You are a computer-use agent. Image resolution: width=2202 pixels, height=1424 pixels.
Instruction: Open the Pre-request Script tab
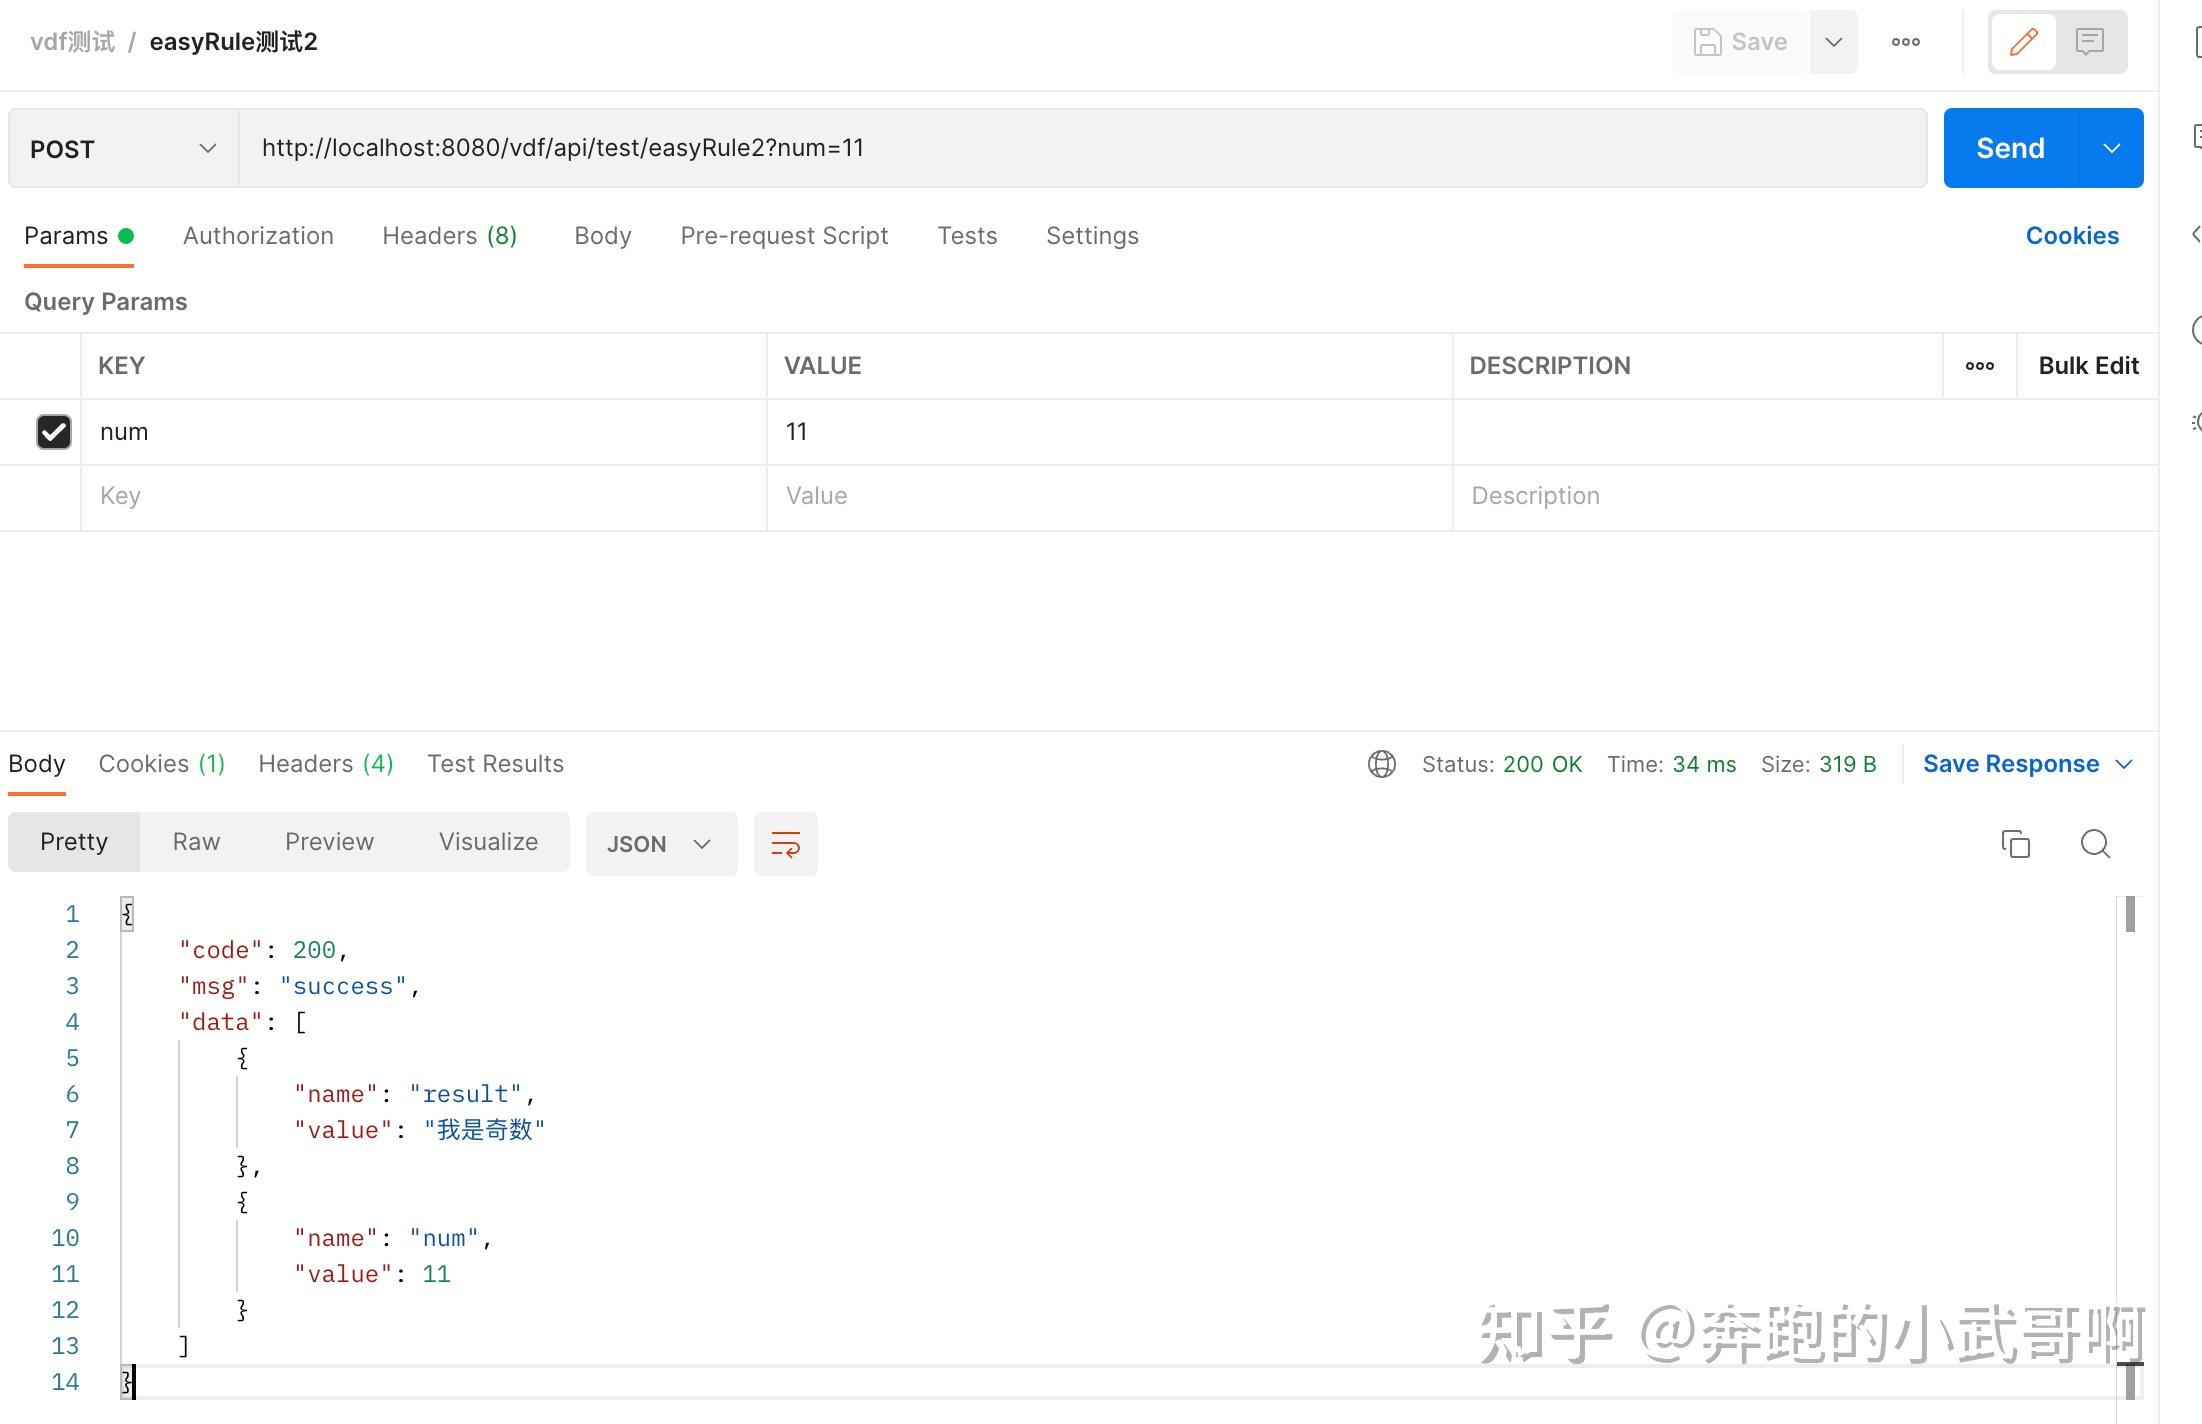click(784, 235)
